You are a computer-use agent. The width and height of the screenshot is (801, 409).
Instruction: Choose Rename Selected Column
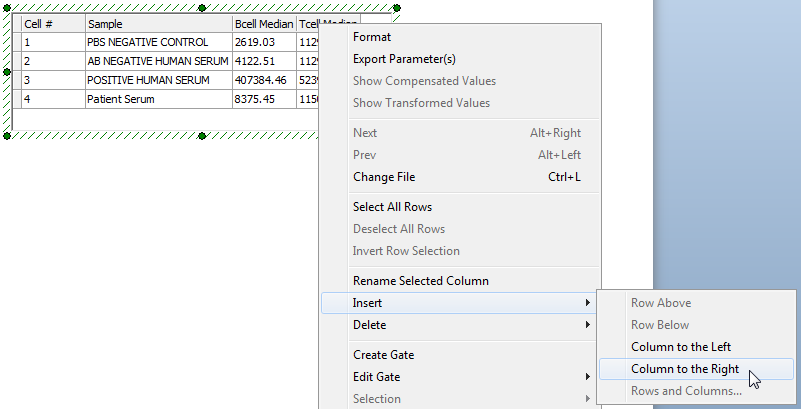click(x=420, y=281)
